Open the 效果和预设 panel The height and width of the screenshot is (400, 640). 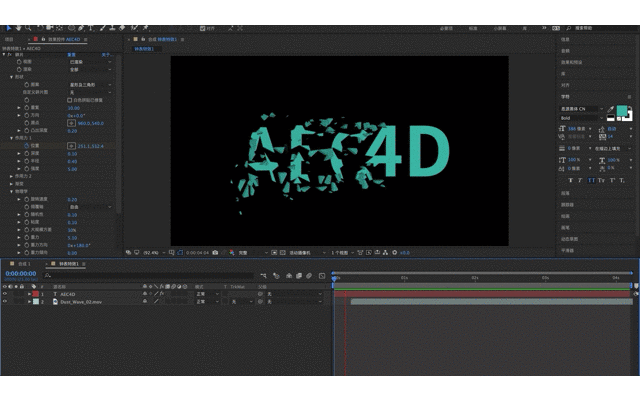pyautogui.click(x=571, y=62)
